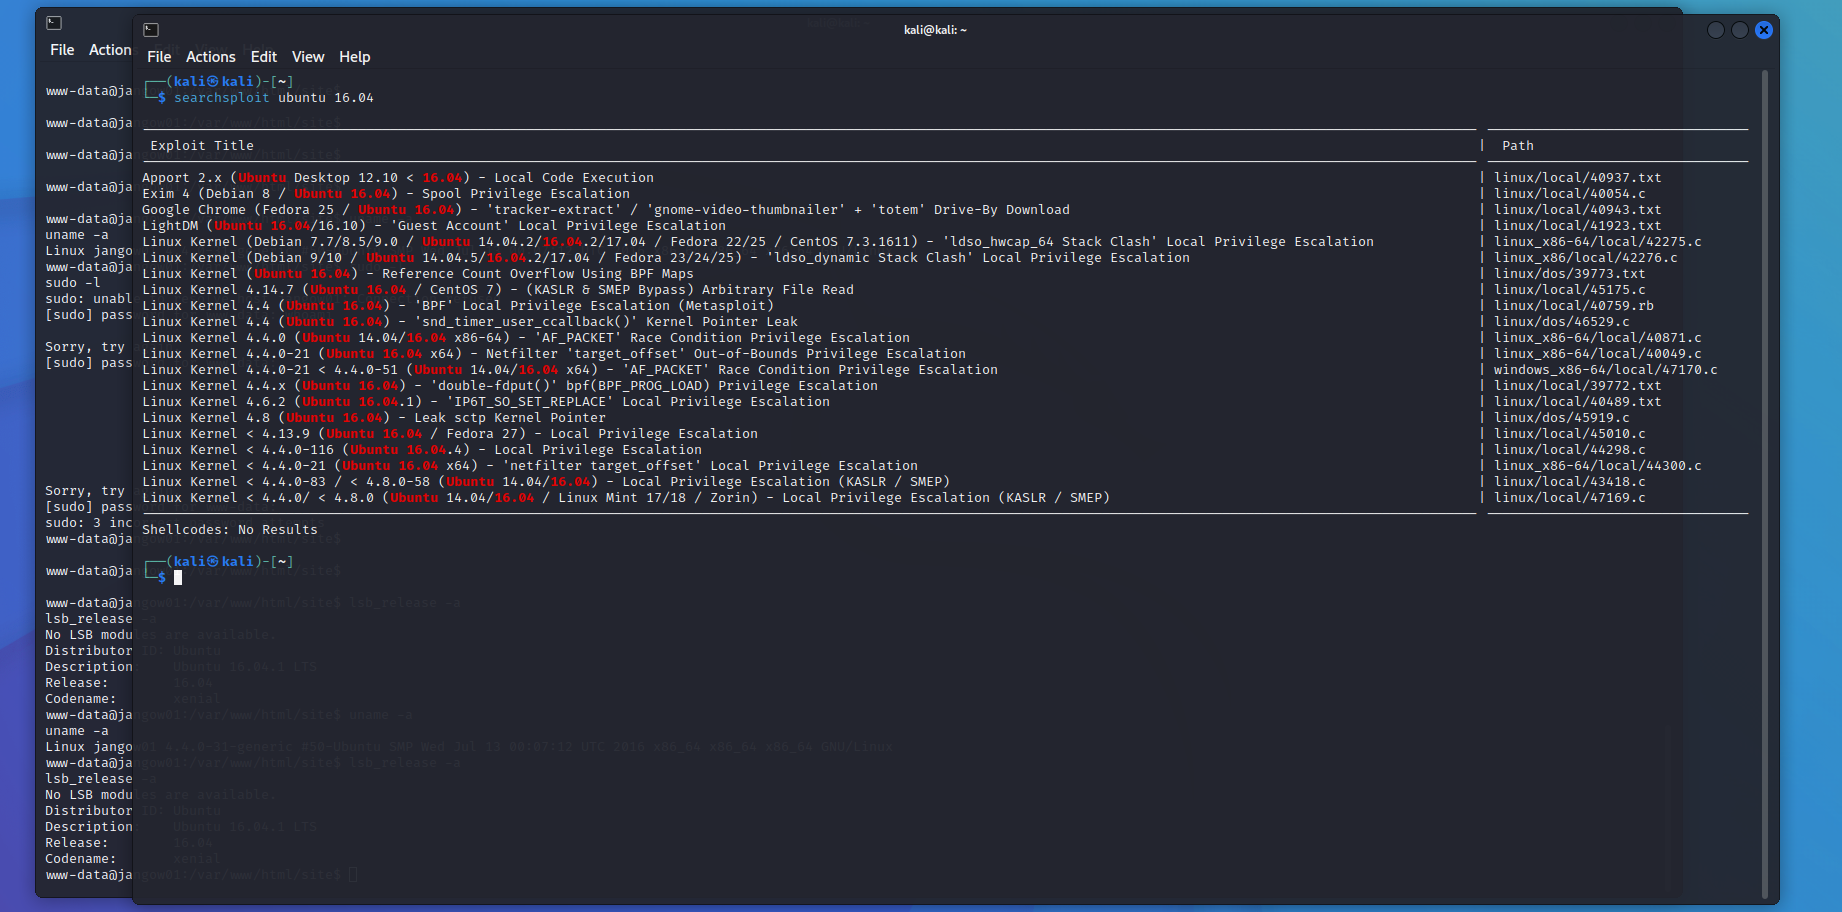Screen dimensions: 1842x912
Task: Click the 'Shellcodes: No Results' line
Action: click(x=230, y=530)
